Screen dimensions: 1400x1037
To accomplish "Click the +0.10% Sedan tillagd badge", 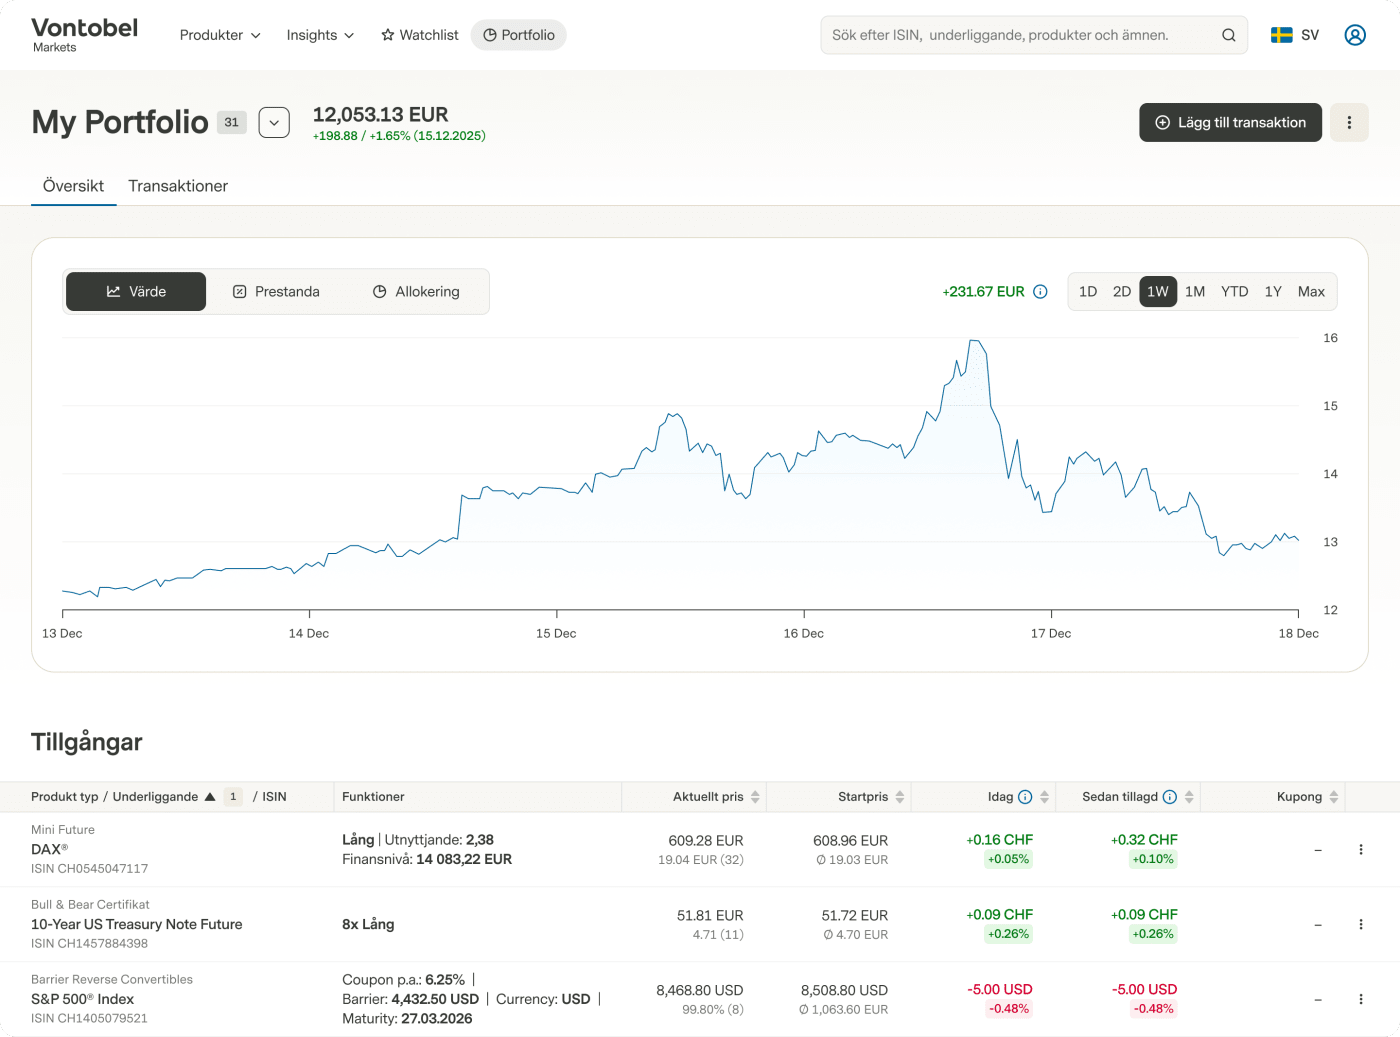I will point(1153,859).
